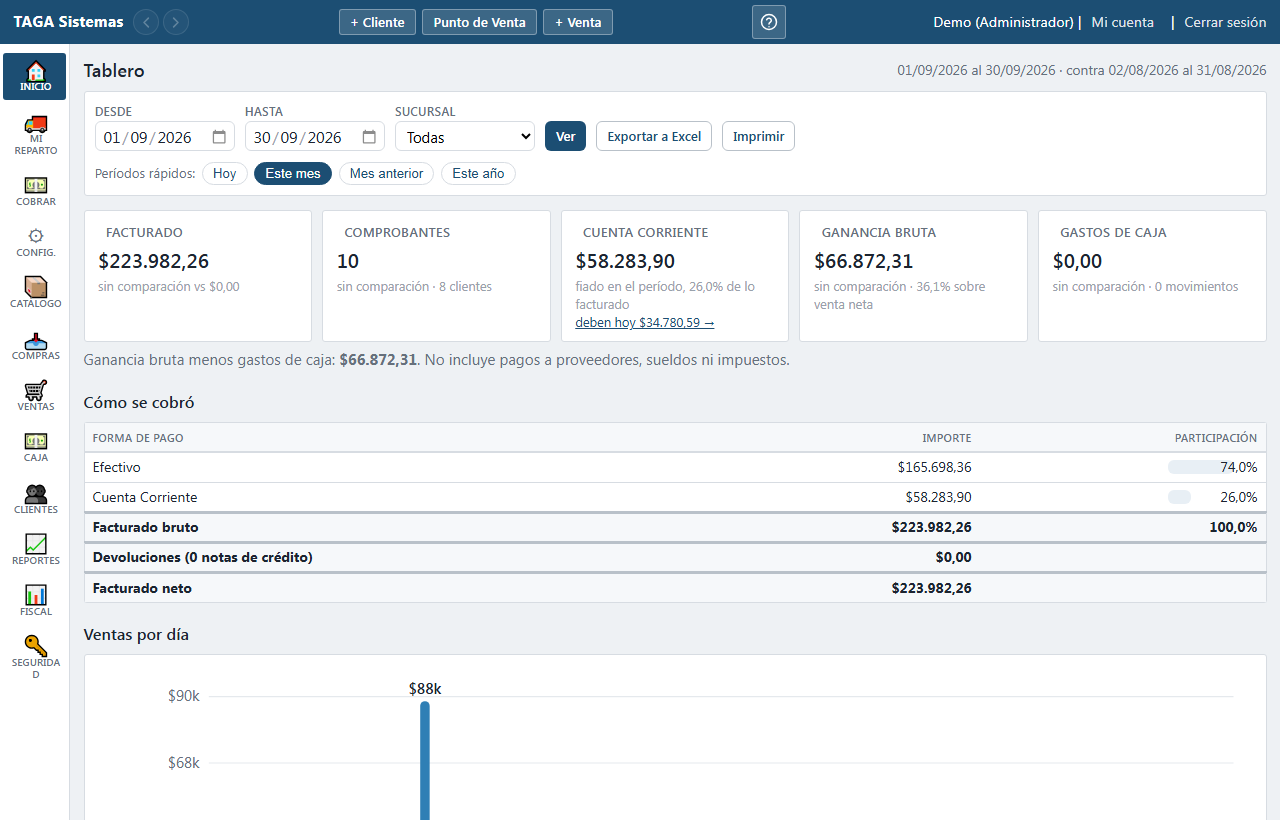Open calendar picker for Hasta date

click(370, 137)
